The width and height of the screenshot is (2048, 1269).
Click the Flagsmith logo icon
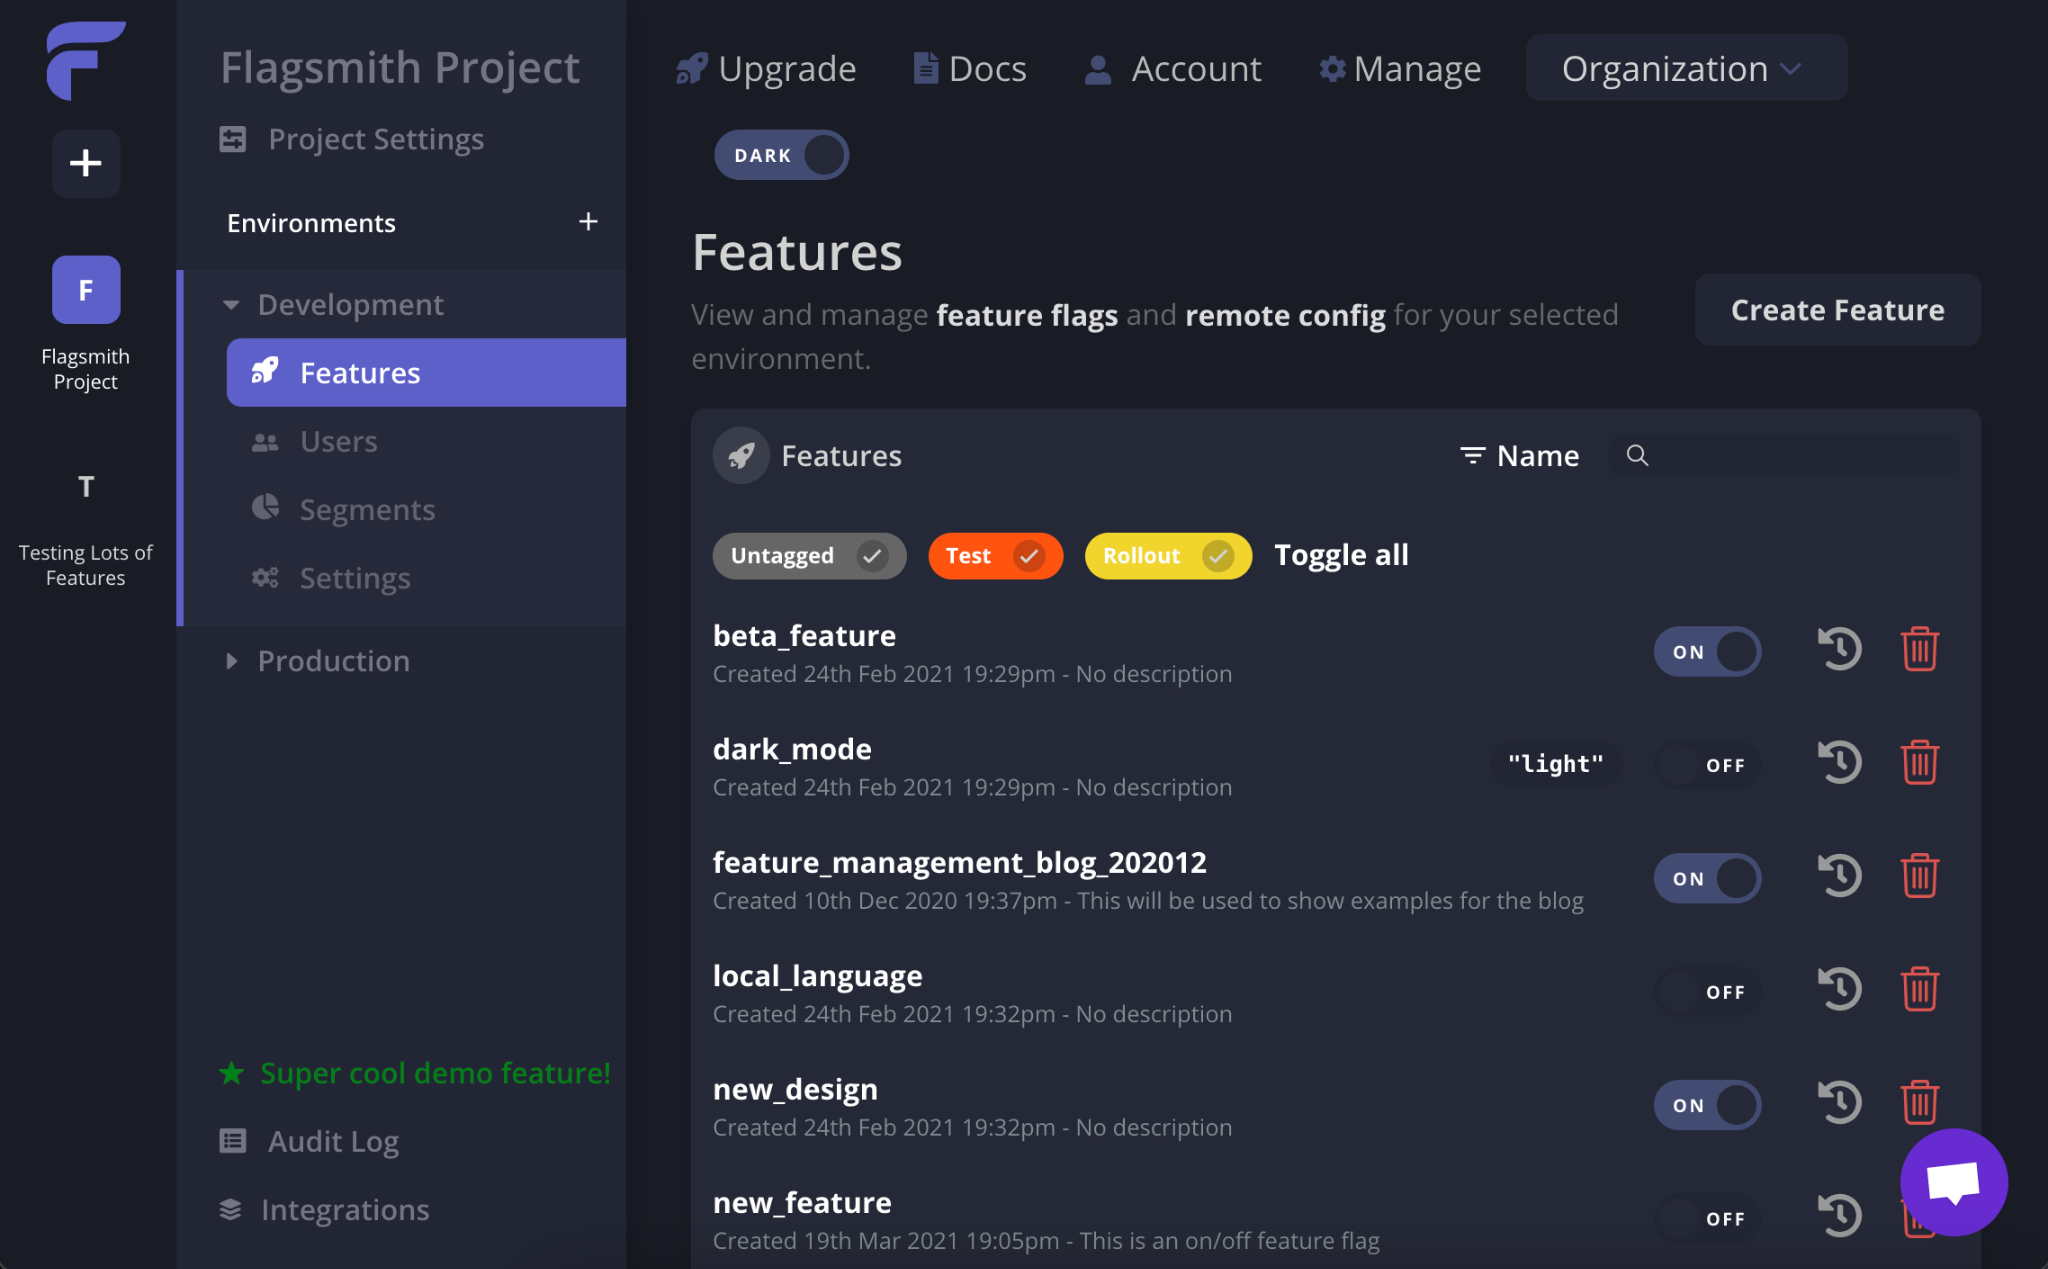point(86,60)
